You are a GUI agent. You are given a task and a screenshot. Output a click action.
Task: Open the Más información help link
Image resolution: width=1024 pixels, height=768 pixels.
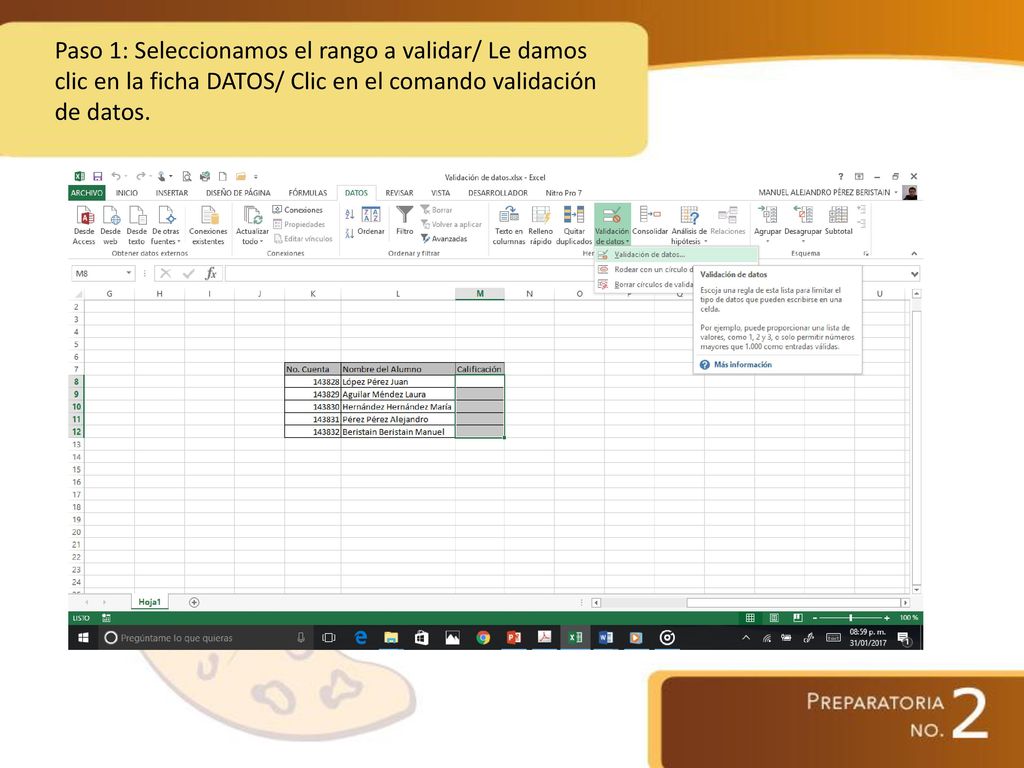point(742,364)
